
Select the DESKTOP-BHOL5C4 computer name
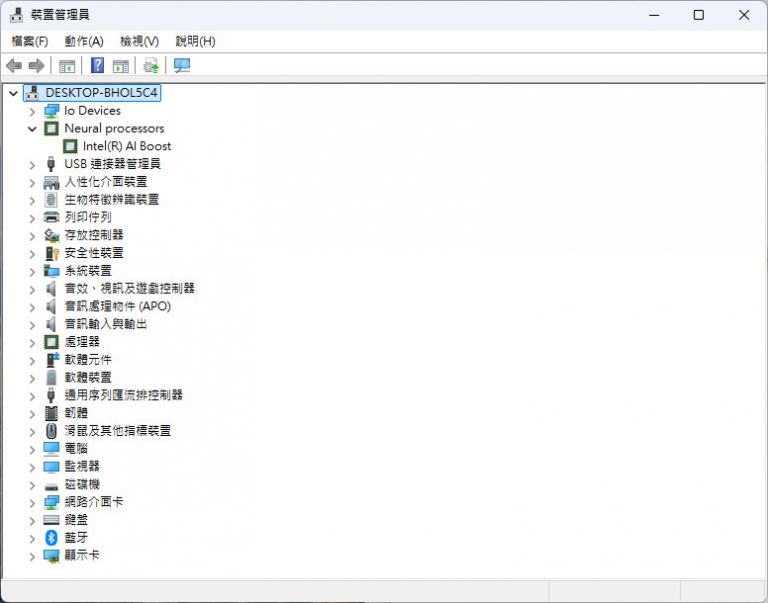(x=101, y=93)
